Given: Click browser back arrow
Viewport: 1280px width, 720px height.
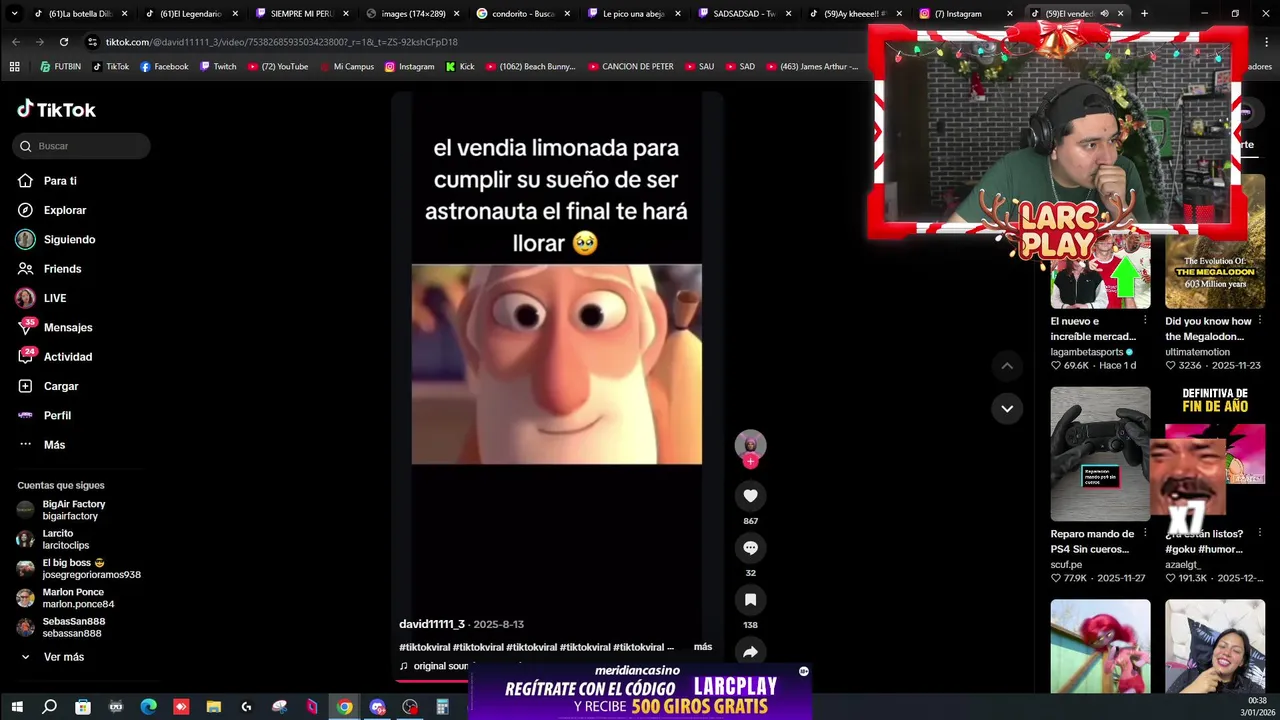Looking at the screenshot, I should (16, 42).
